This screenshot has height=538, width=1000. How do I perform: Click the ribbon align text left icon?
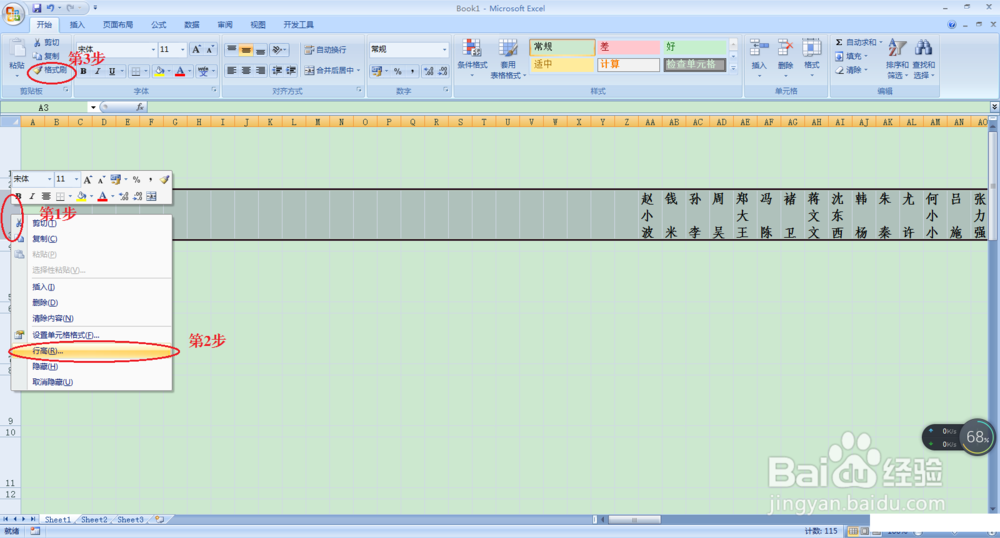point(232,71)
